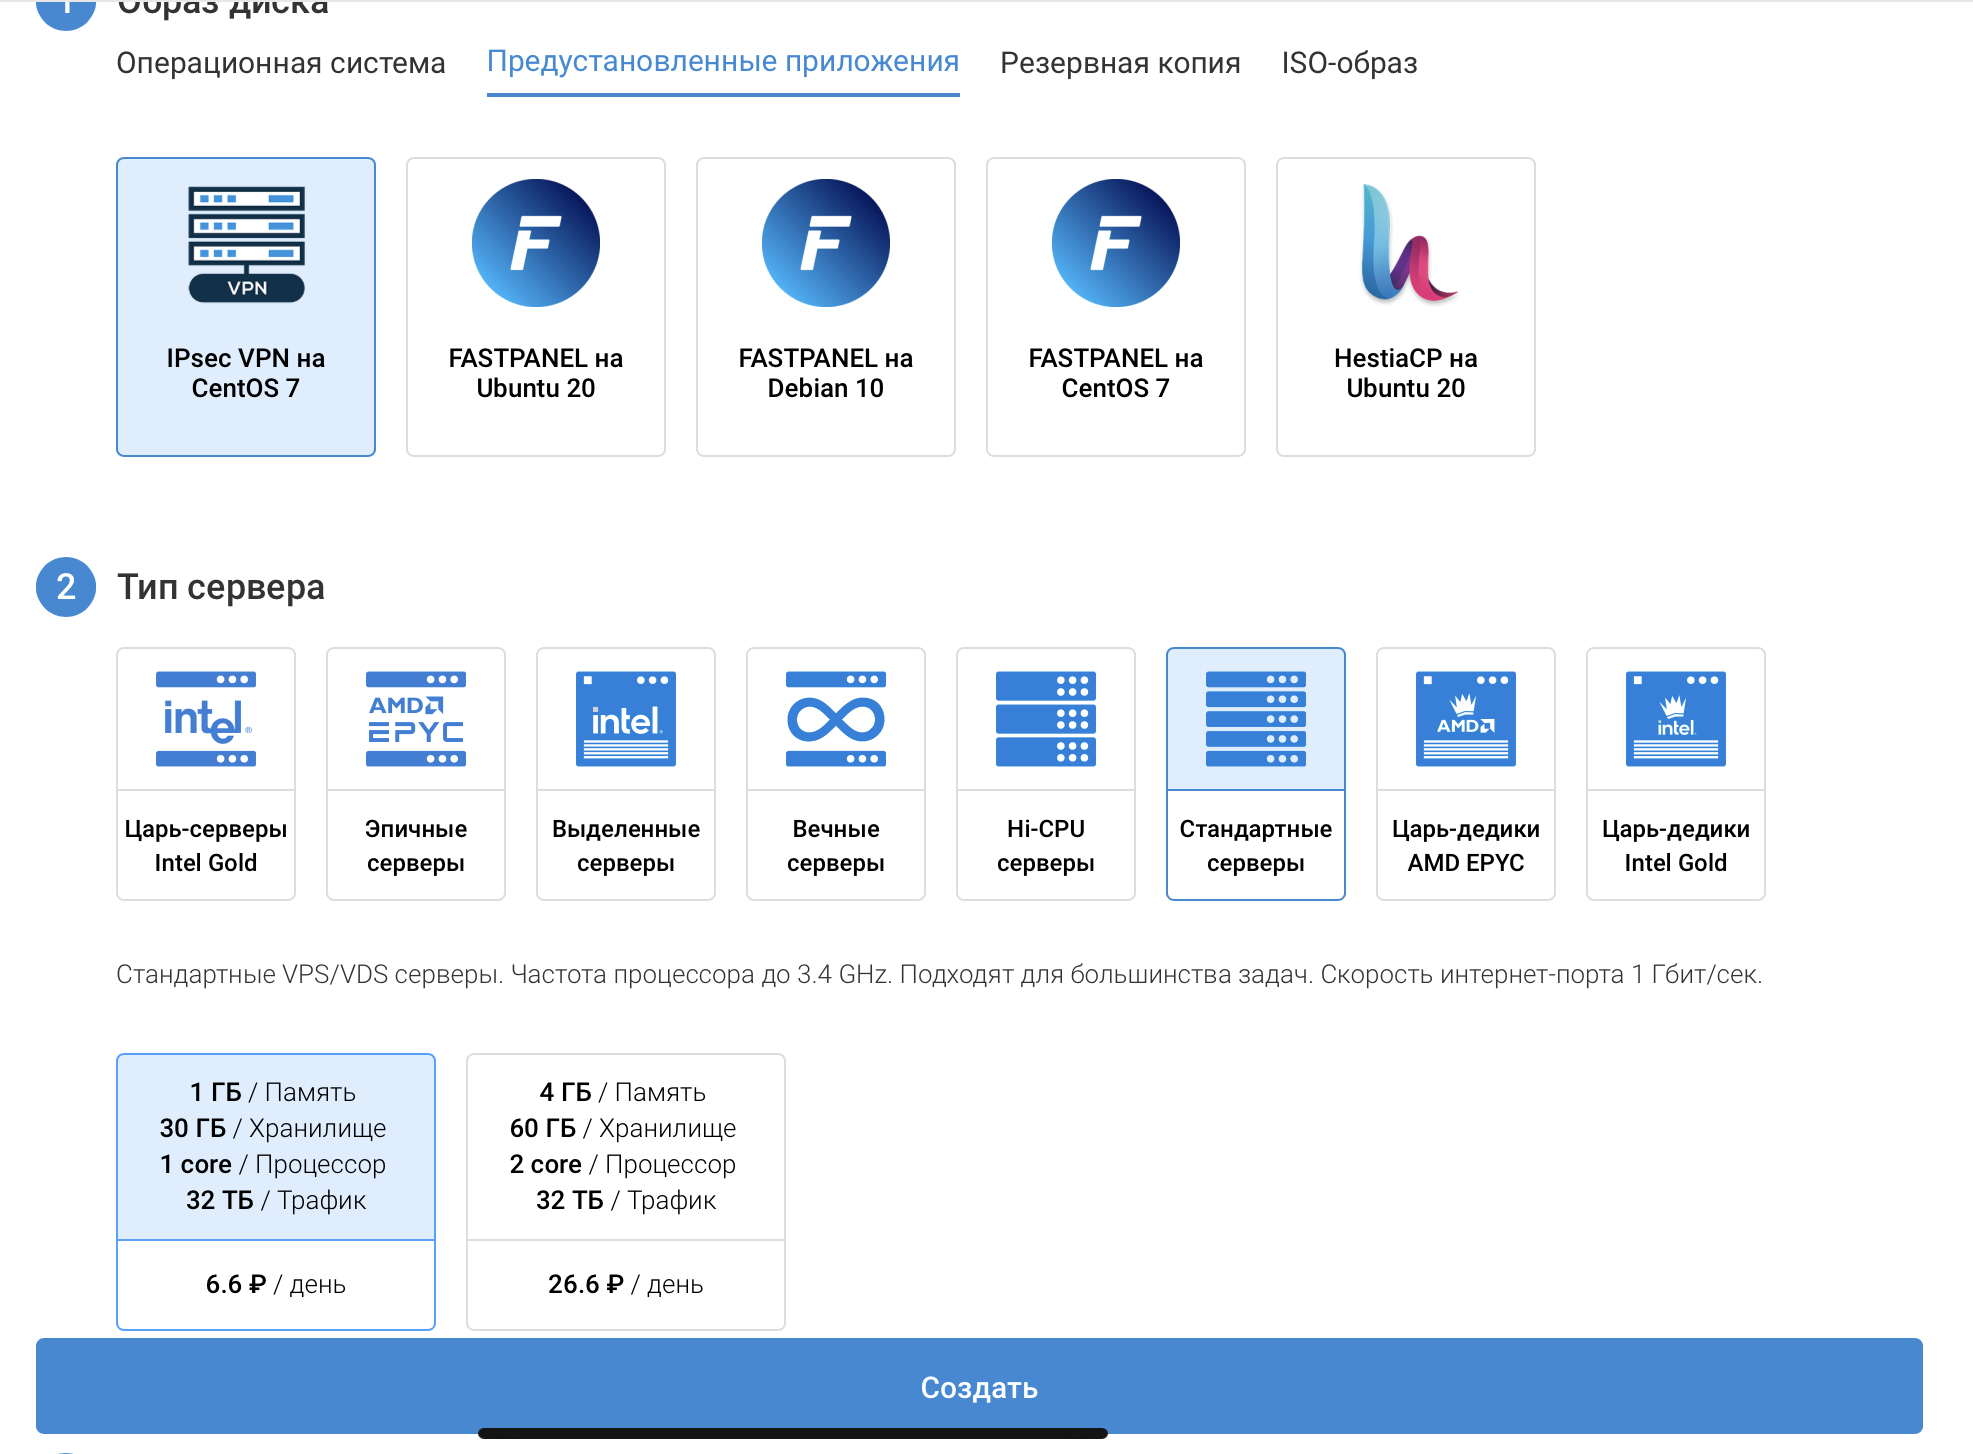
Task: Click IPsec VPN на CentOS 7 label
Action: [x=246, y=373]
